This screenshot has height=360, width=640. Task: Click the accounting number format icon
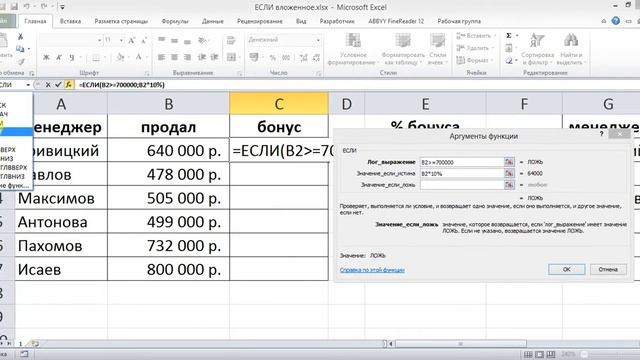click(x=254, y=58)
